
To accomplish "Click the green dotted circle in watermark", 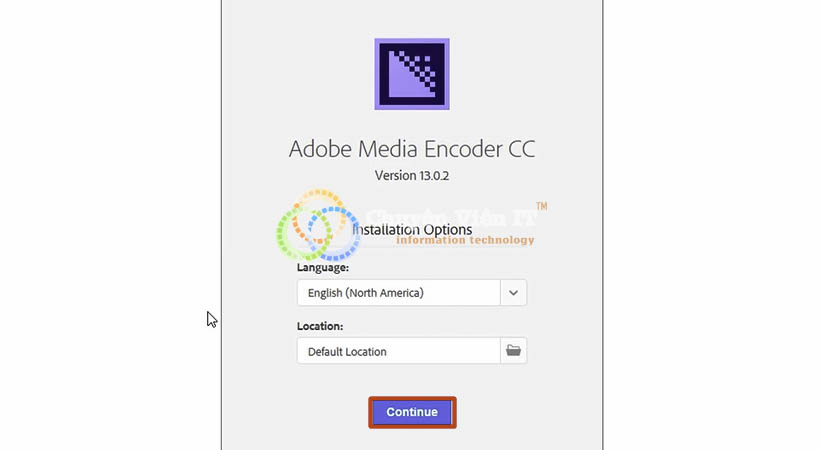I will (x=304, y=233).
